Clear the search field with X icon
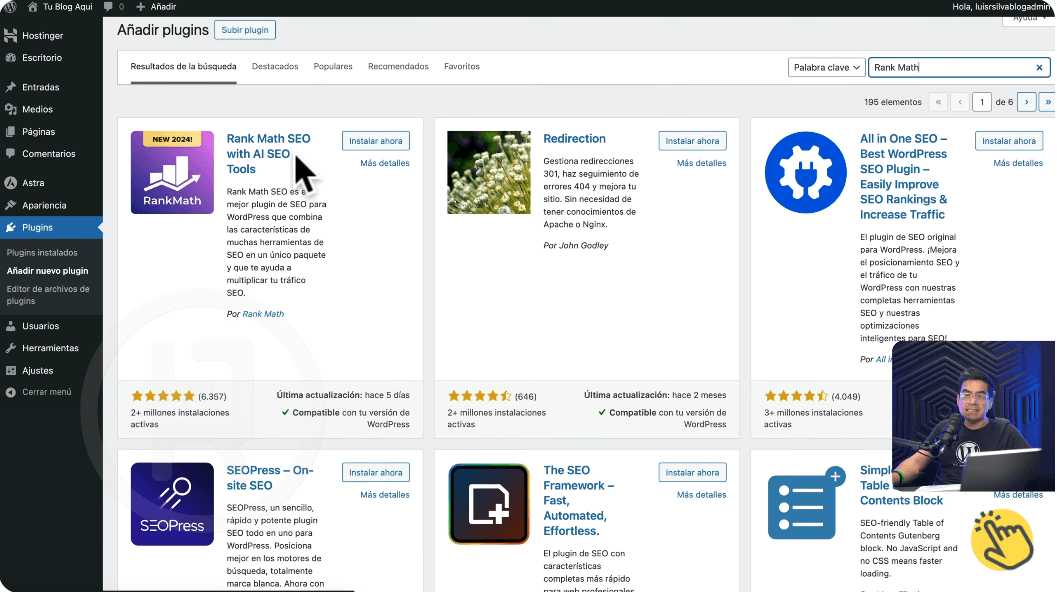This screenshot has height=592, width=1057. 1039,67
